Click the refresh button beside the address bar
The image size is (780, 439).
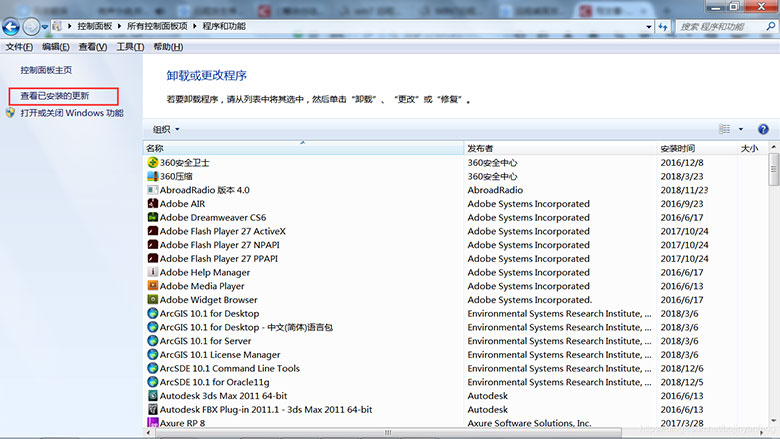click(663, 27)
